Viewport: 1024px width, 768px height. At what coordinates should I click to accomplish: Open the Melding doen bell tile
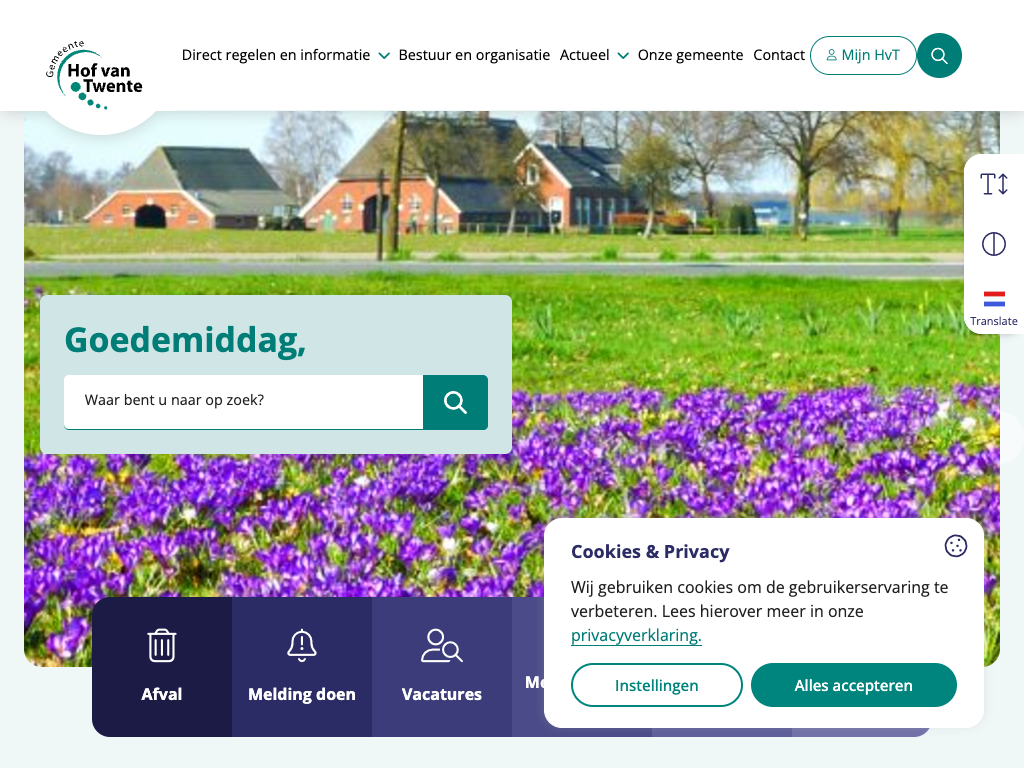302,666
